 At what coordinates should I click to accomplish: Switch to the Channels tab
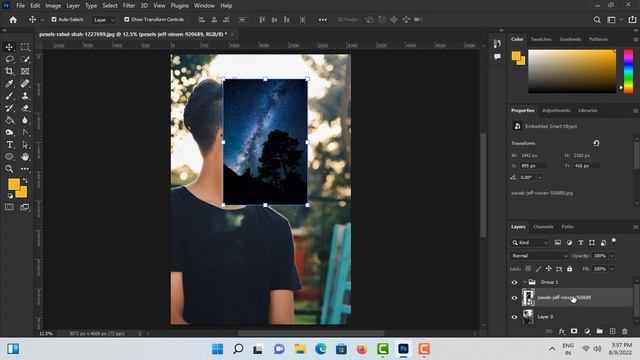[543, 227]
